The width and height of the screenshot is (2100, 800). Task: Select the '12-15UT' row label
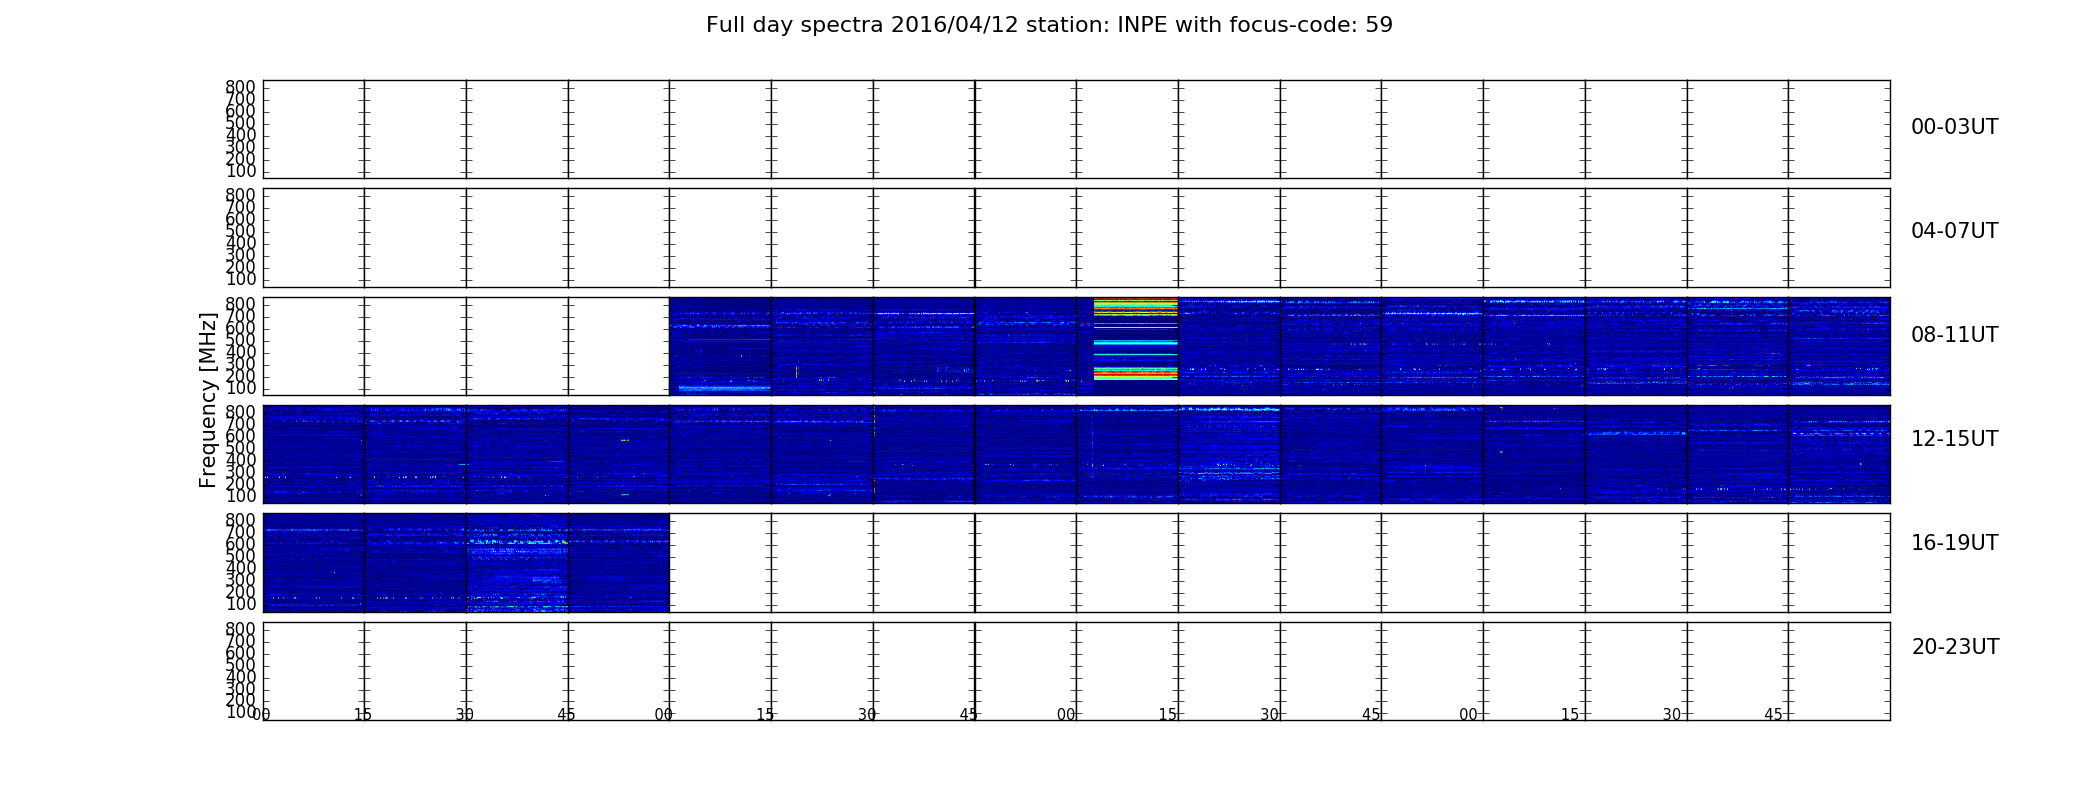pyautogui.click(x=1954, y=439)
